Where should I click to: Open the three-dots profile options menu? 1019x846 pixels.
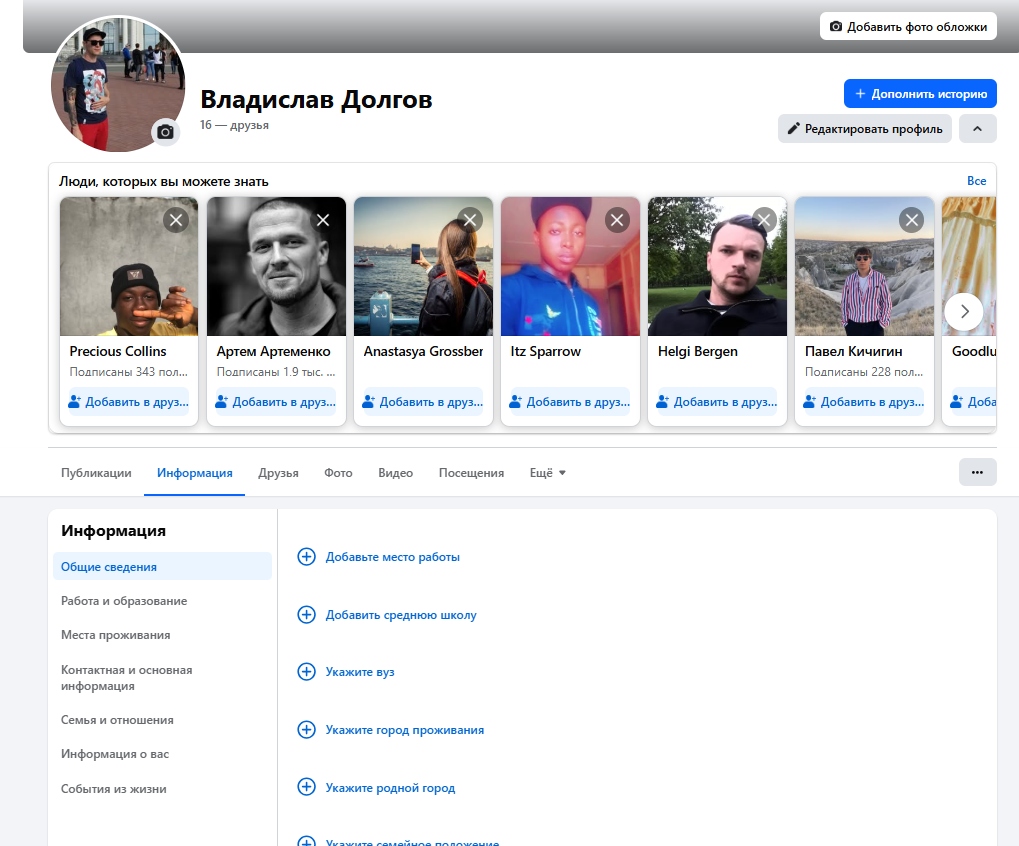[977, 472]
